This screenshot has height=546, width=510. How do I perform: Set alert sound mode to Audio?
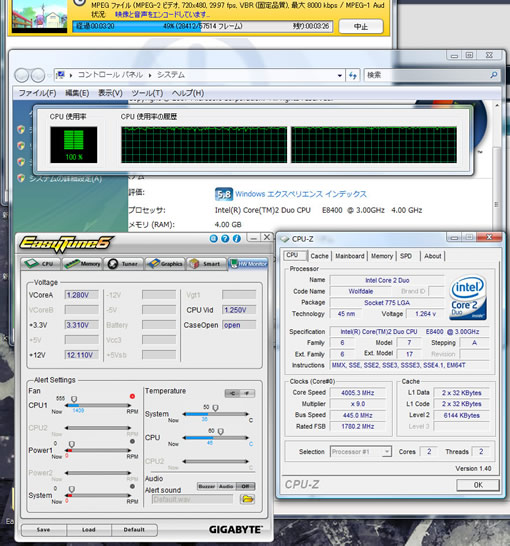pos(226,486)
